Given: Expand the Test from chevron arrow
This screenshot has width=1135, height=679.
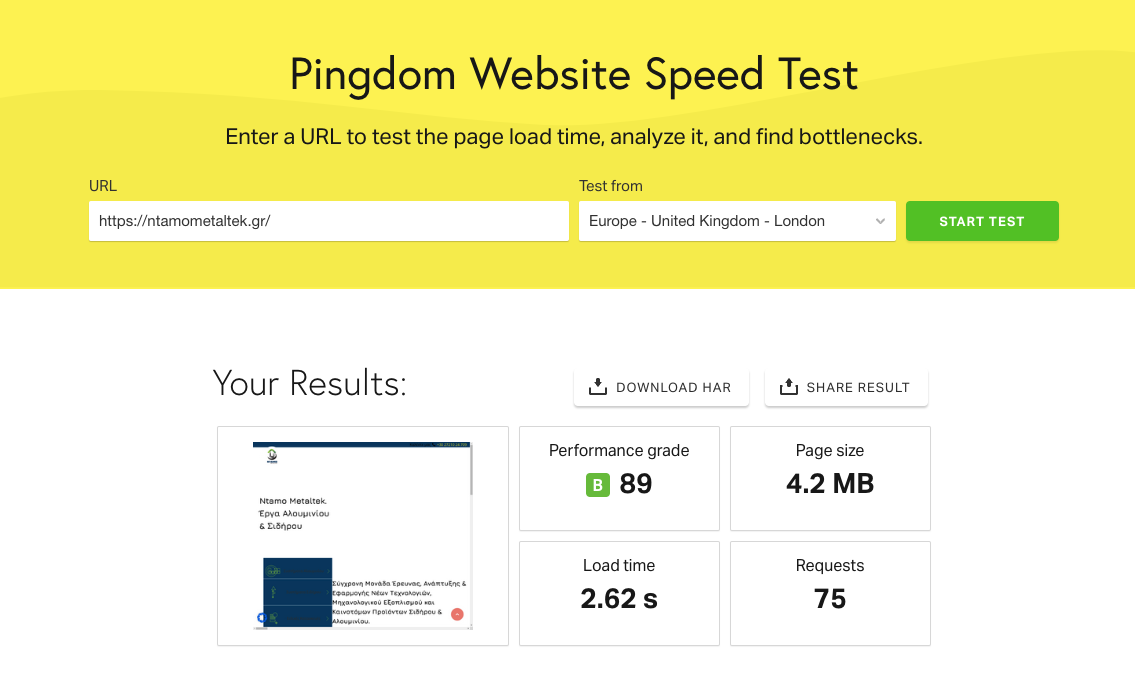Looking at the screenshot, I should click(x=880, y=222).
